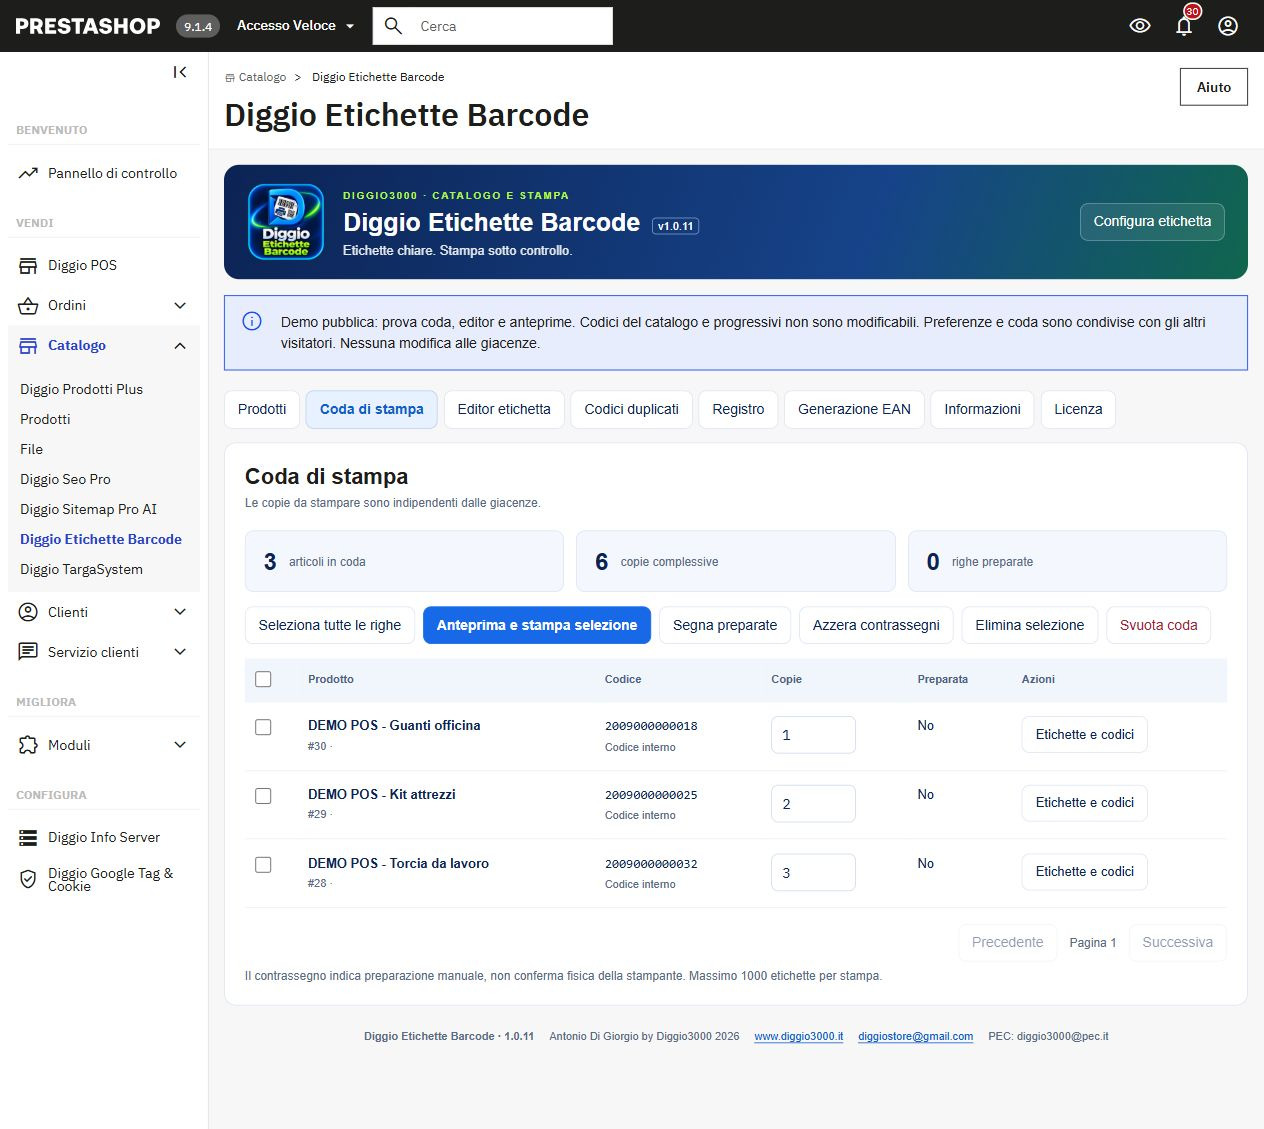Collapse the sidebar with the arrow icon
This screenshot has width=1264, height=1129.
coord(180,72)
